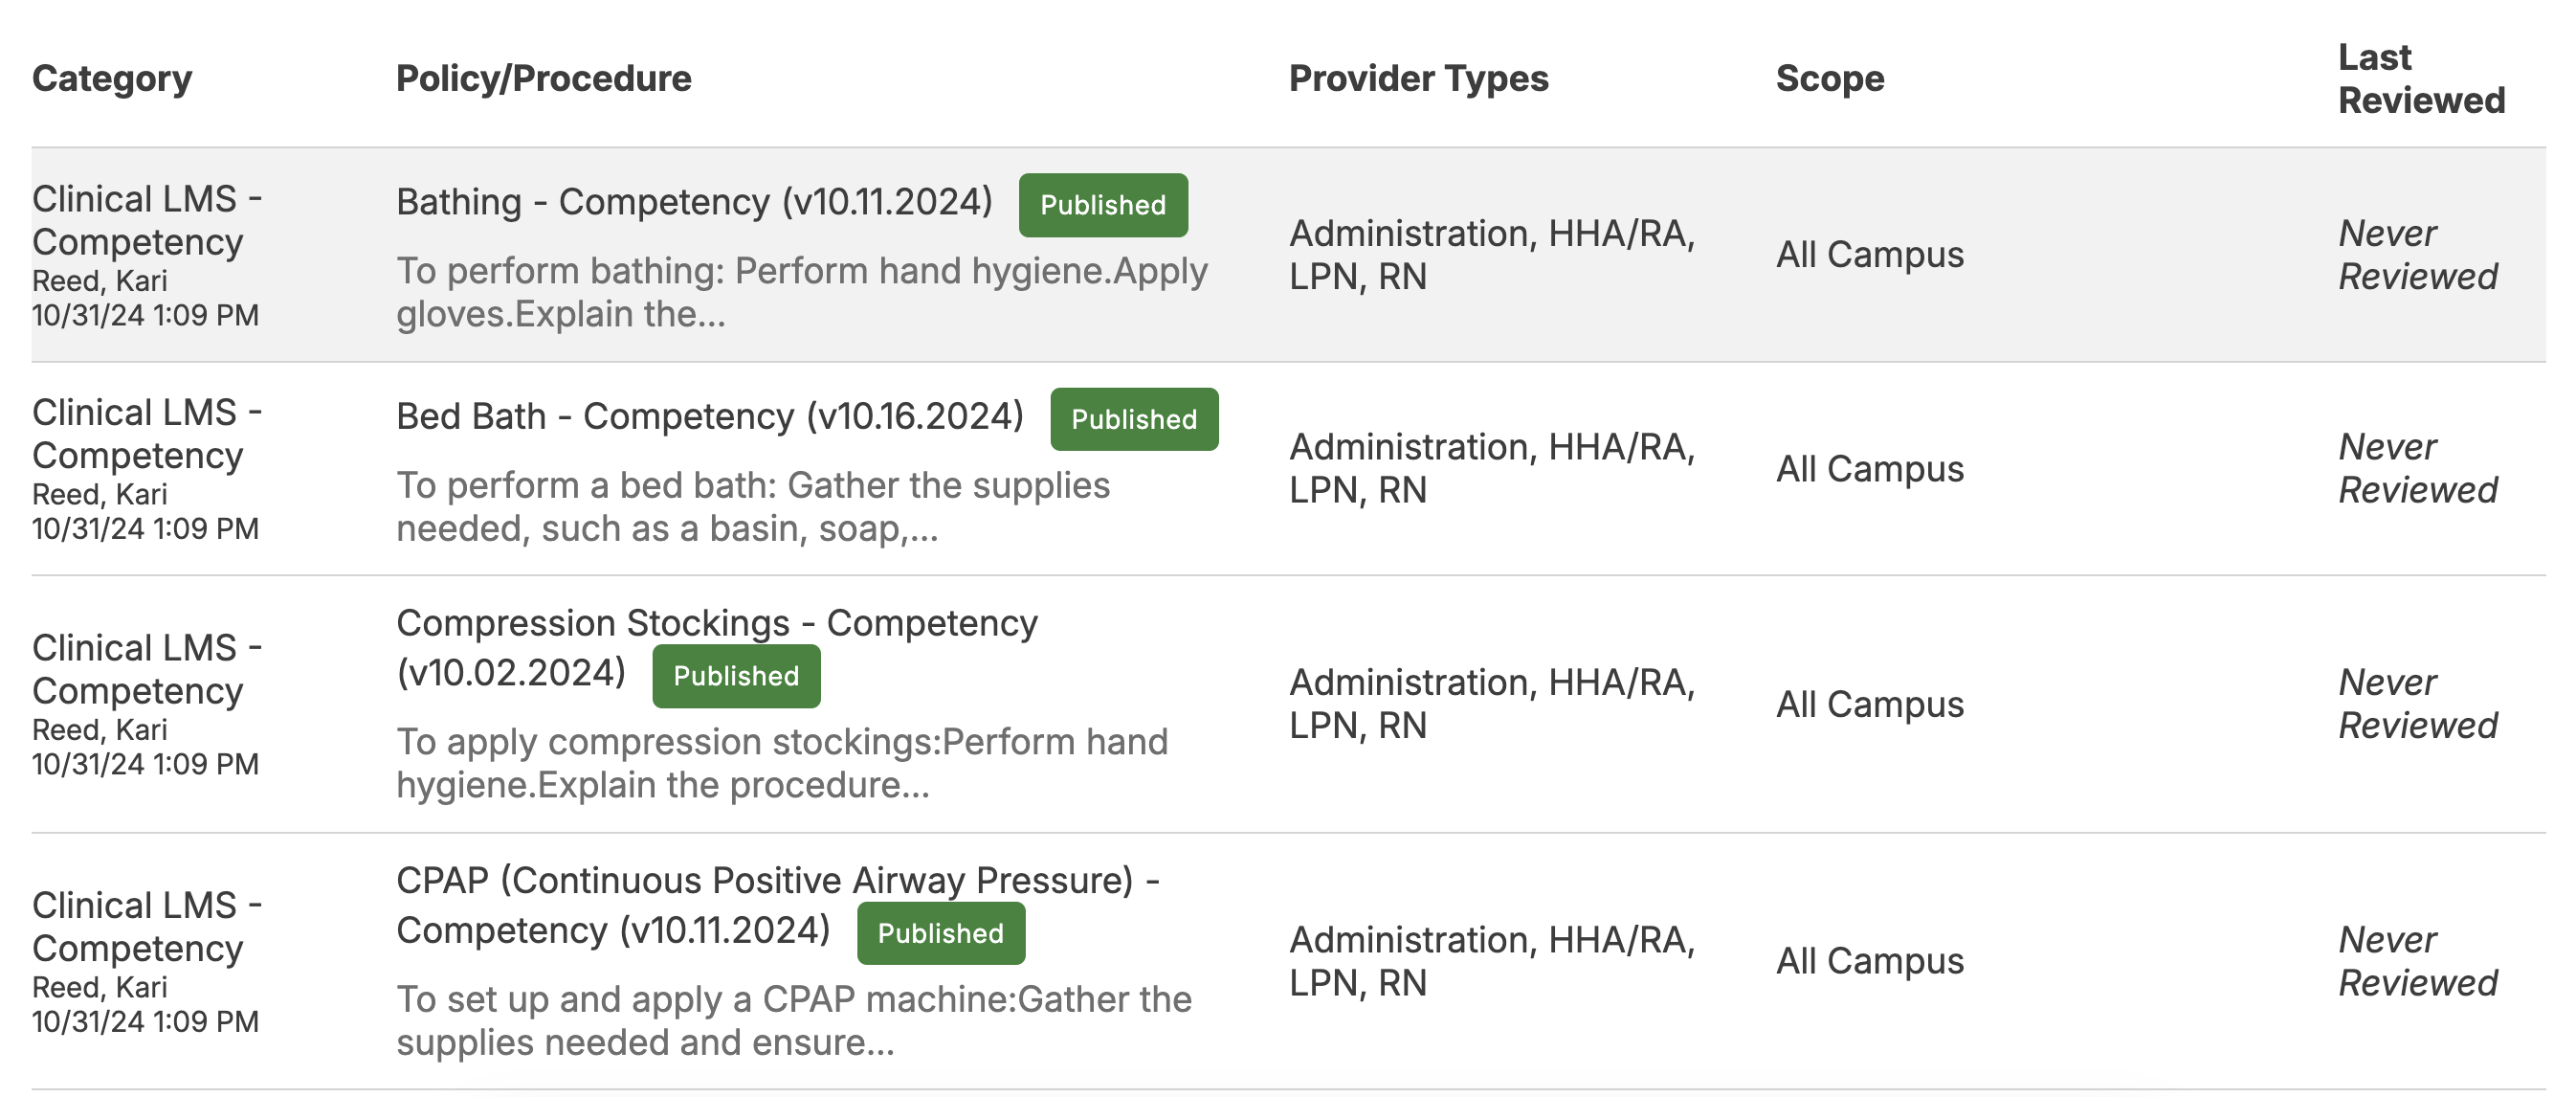Click Published badge on Bathing row
The height and width of the screenshot is (1097, 2576).
(x=1102, y=205)
